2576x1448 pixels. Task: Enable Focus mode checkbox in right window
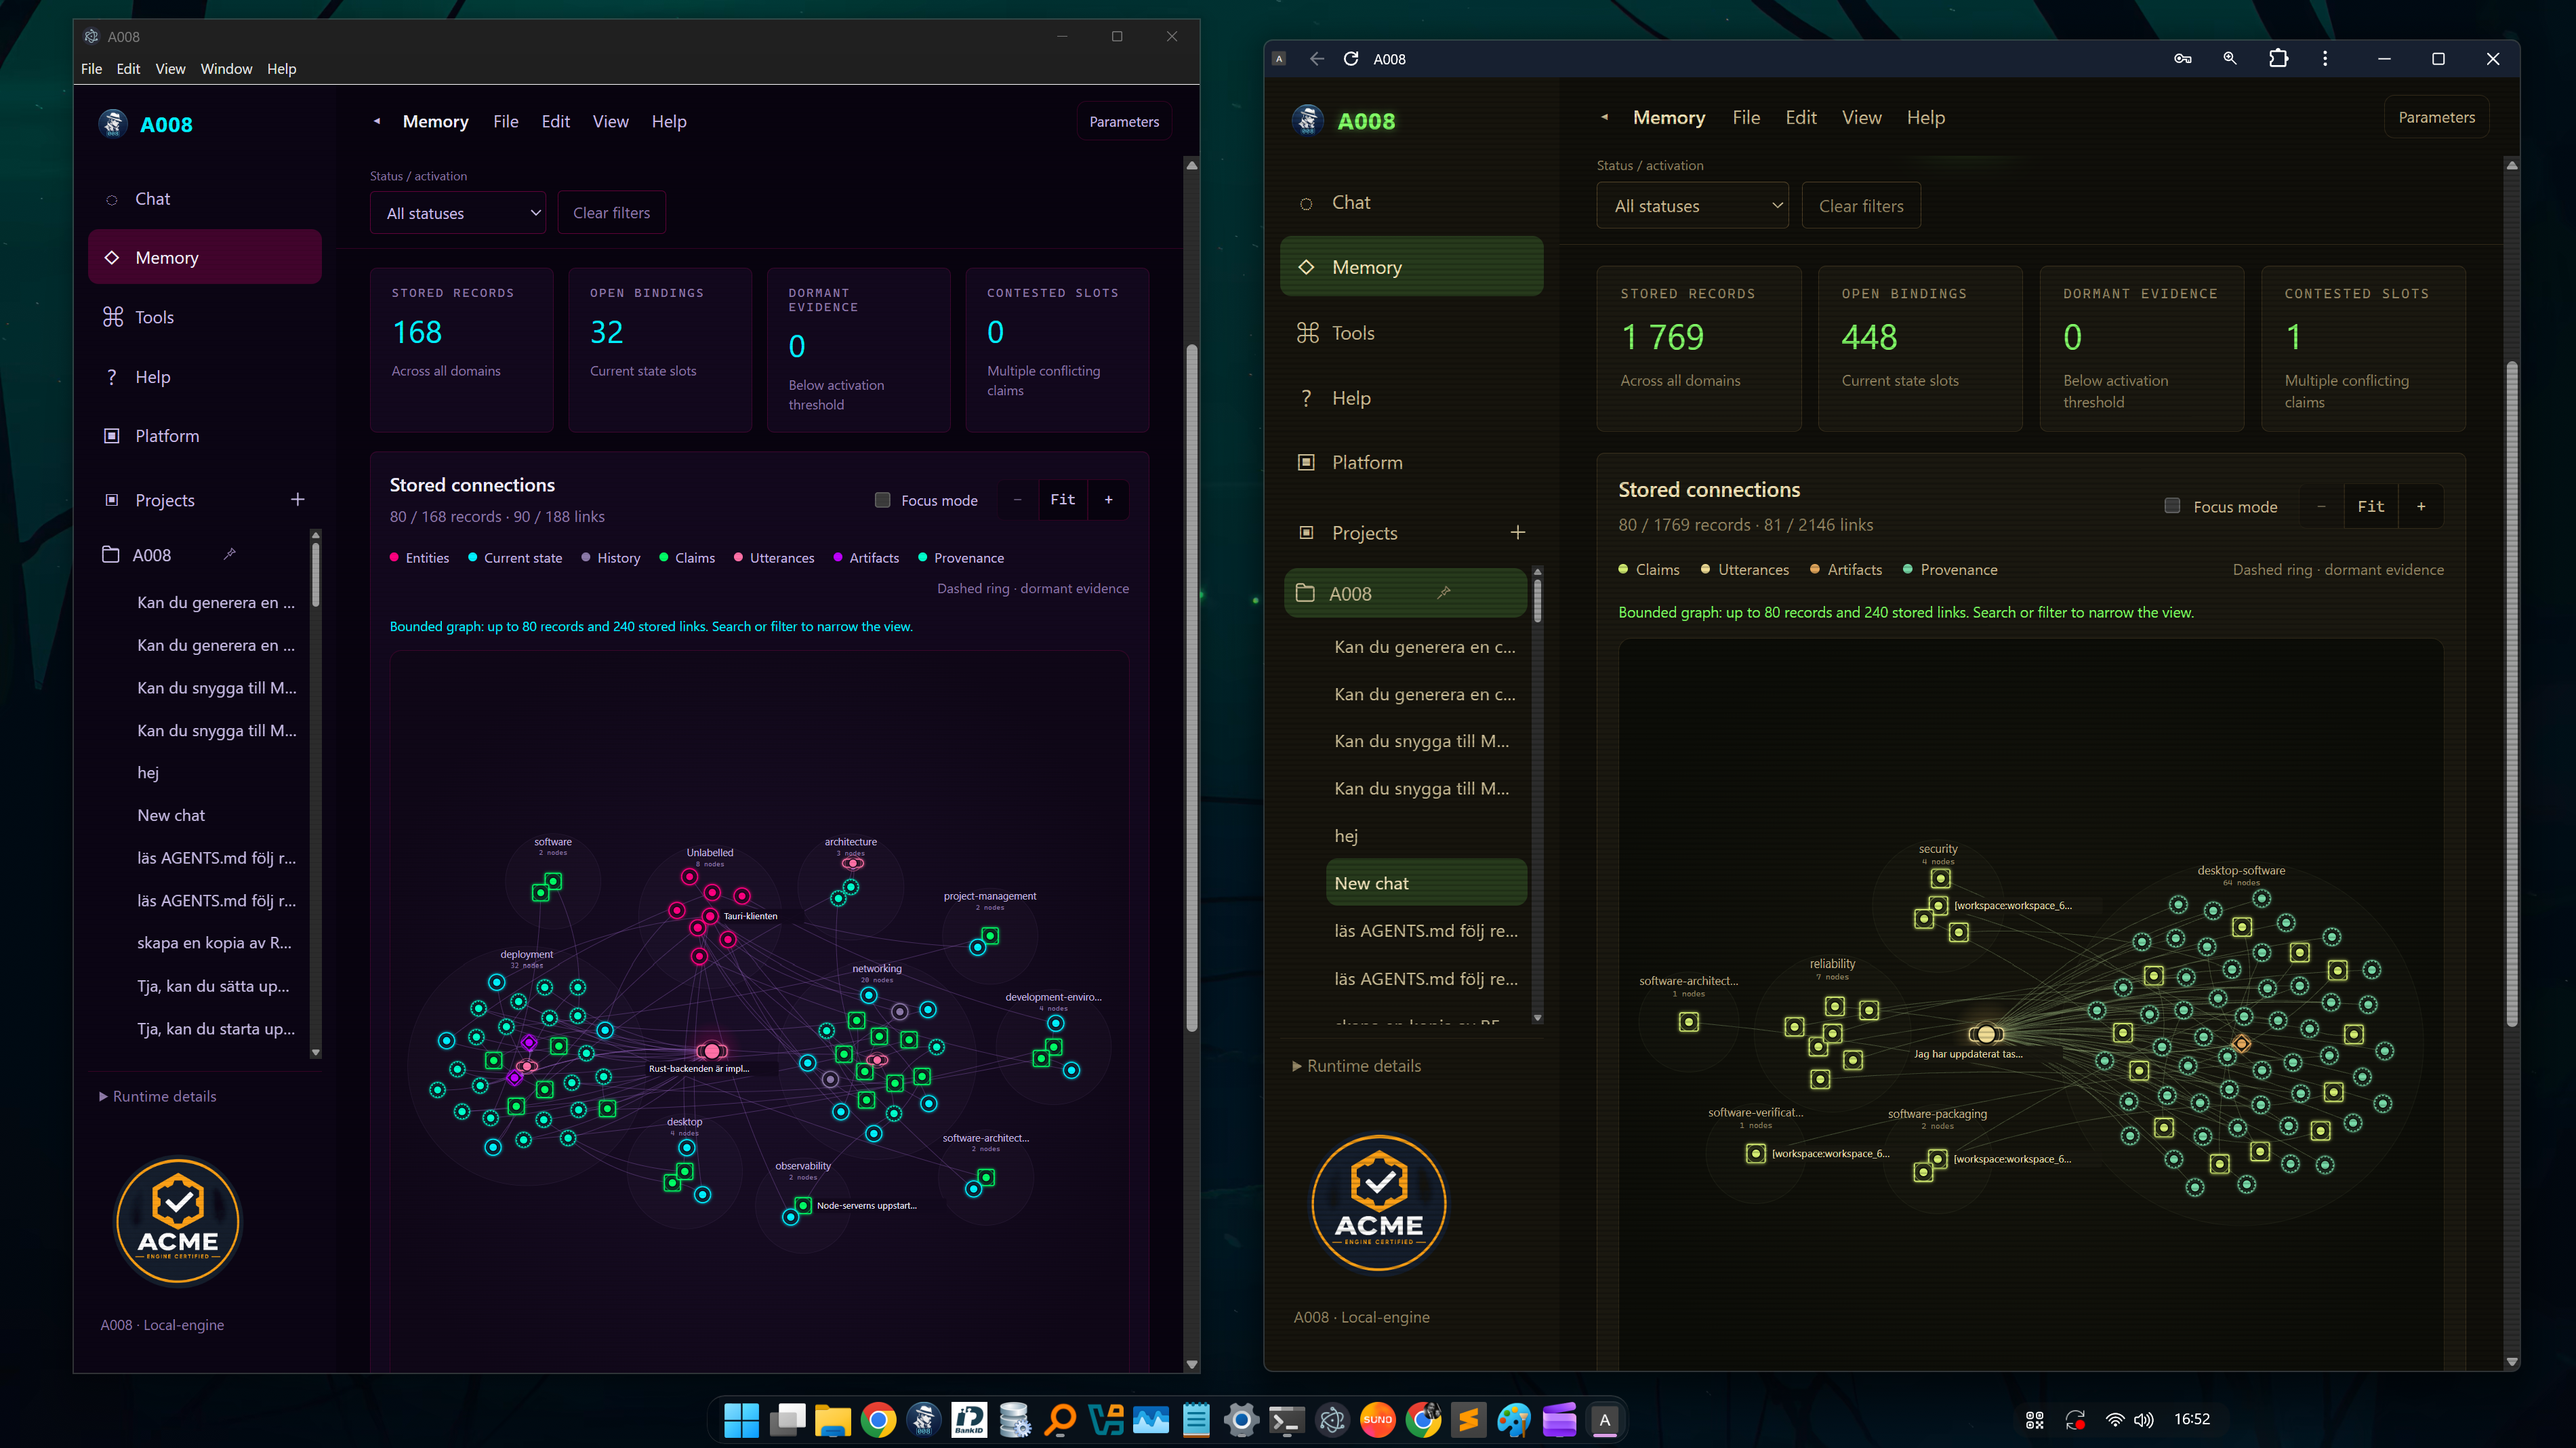[2172, 506]
